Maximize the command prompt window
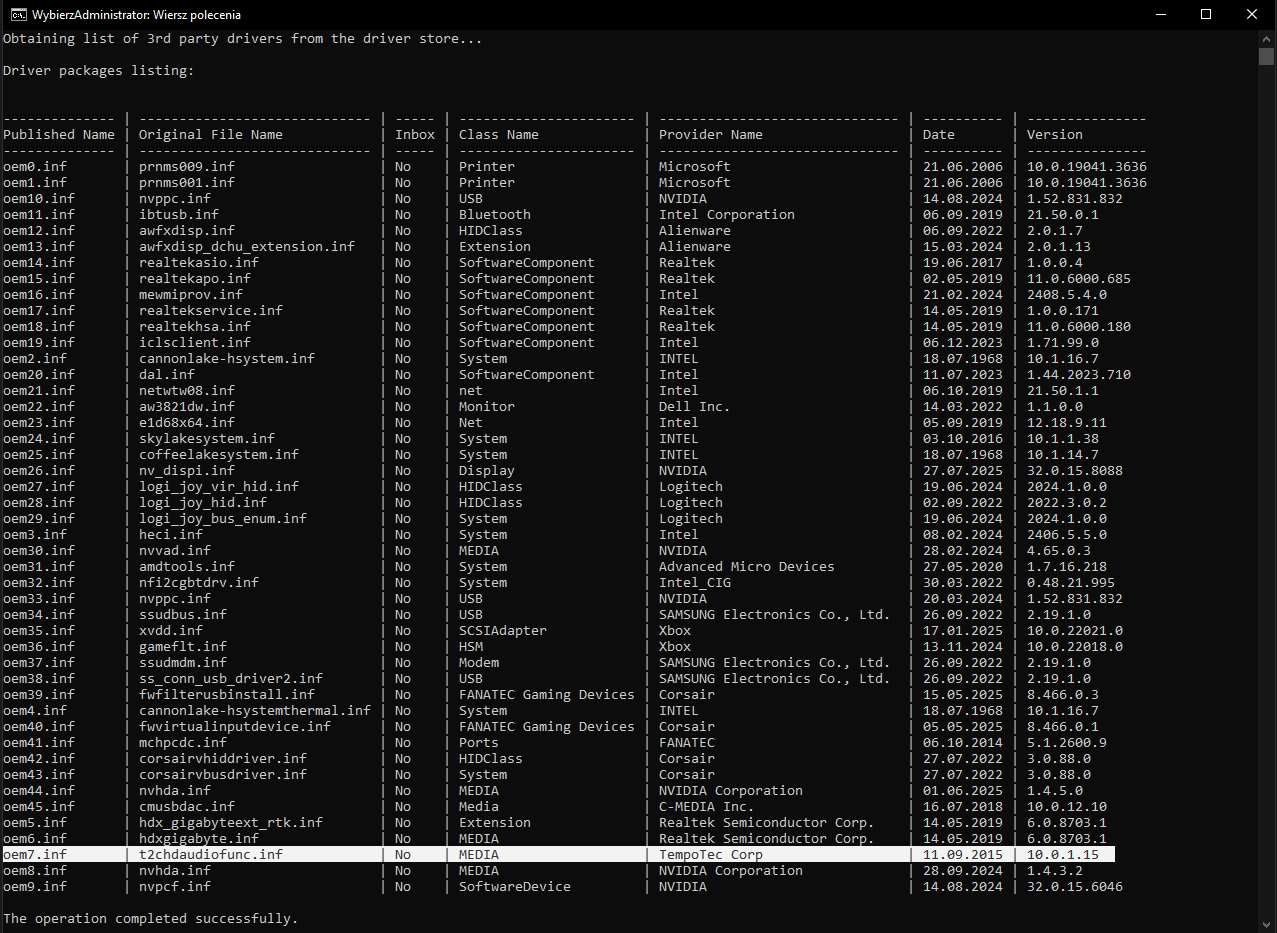 pos(1206,14)
